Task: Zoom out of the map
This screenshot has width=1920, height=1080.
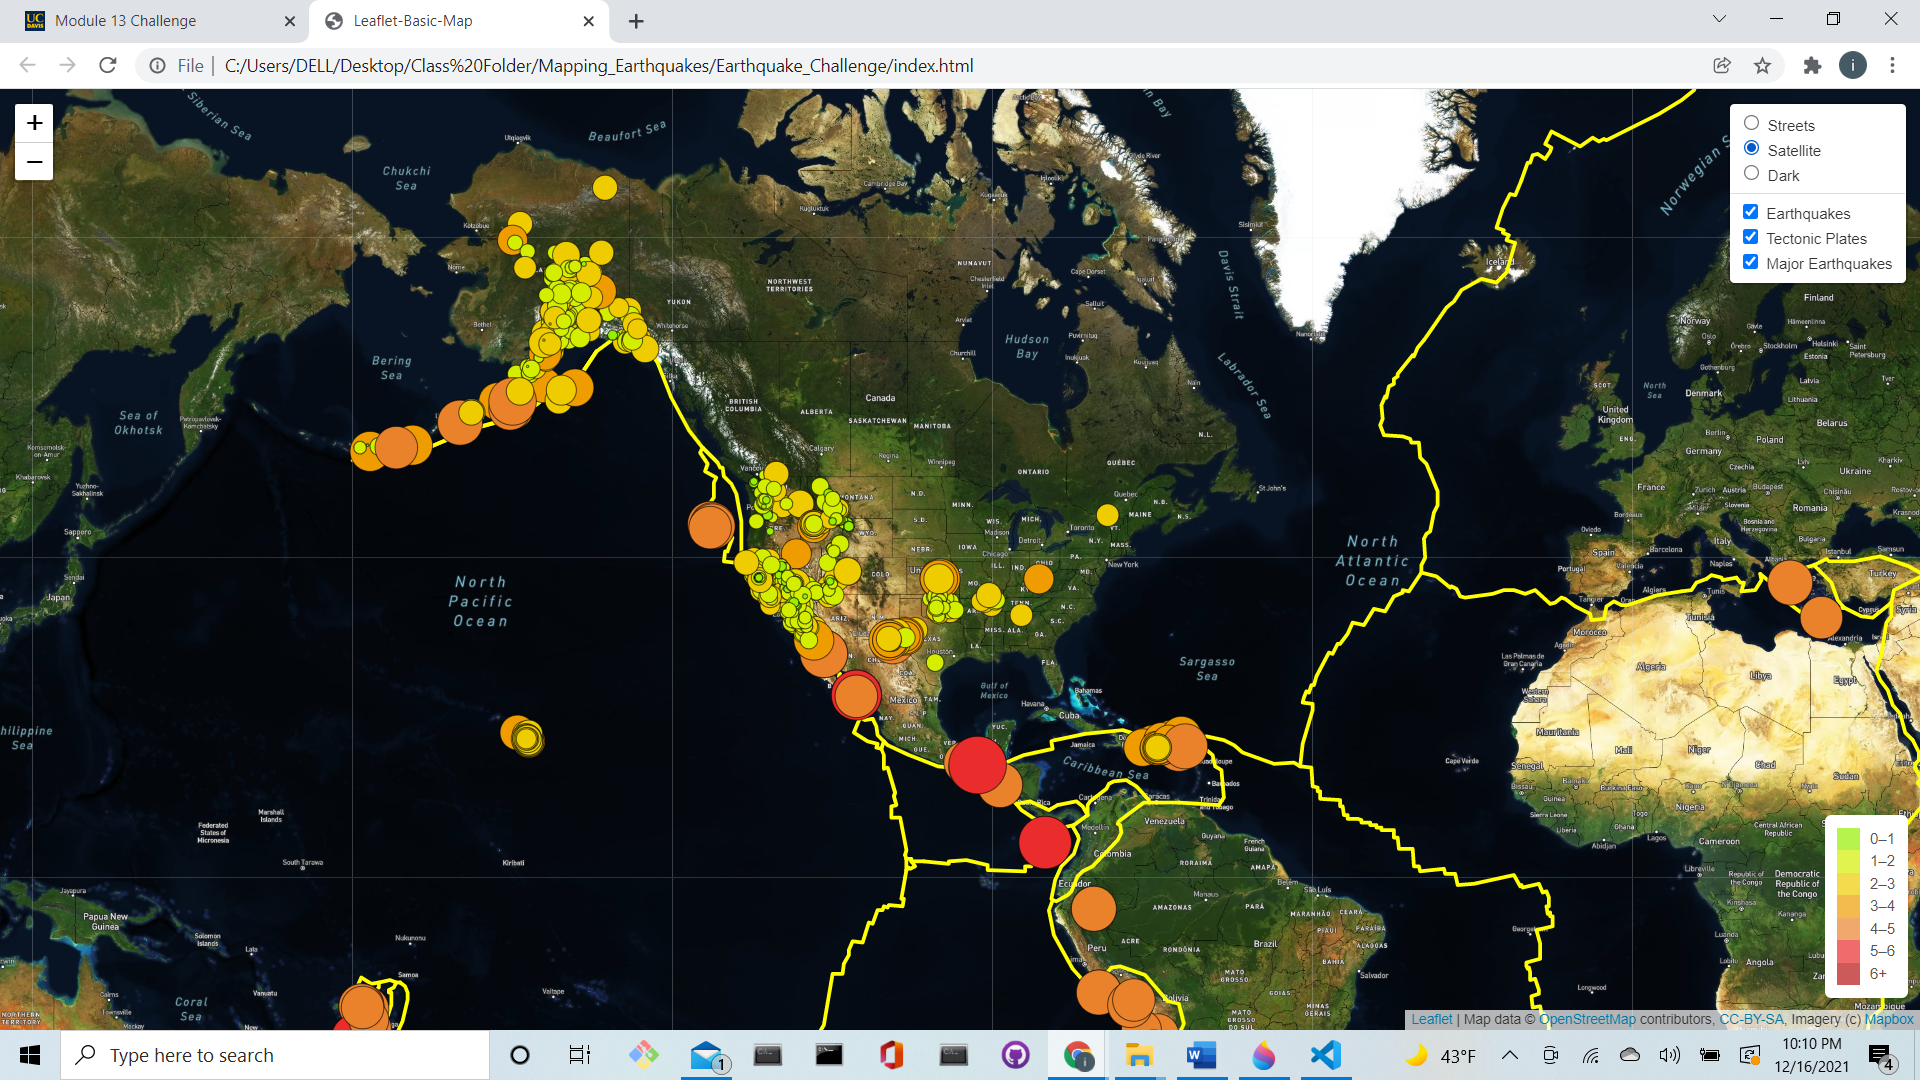Action: coord(34,162)
